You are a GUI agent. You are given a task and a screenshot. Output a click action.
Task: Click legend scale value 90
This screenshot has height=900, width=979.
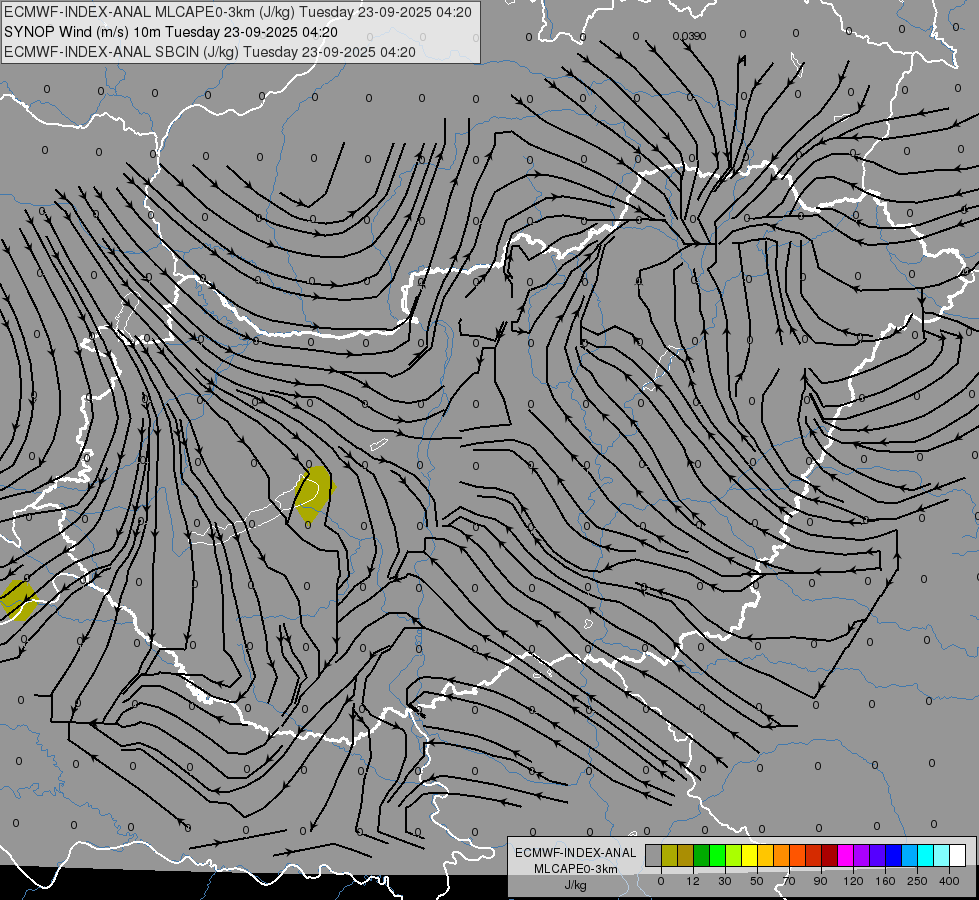[x=820, y=881]
